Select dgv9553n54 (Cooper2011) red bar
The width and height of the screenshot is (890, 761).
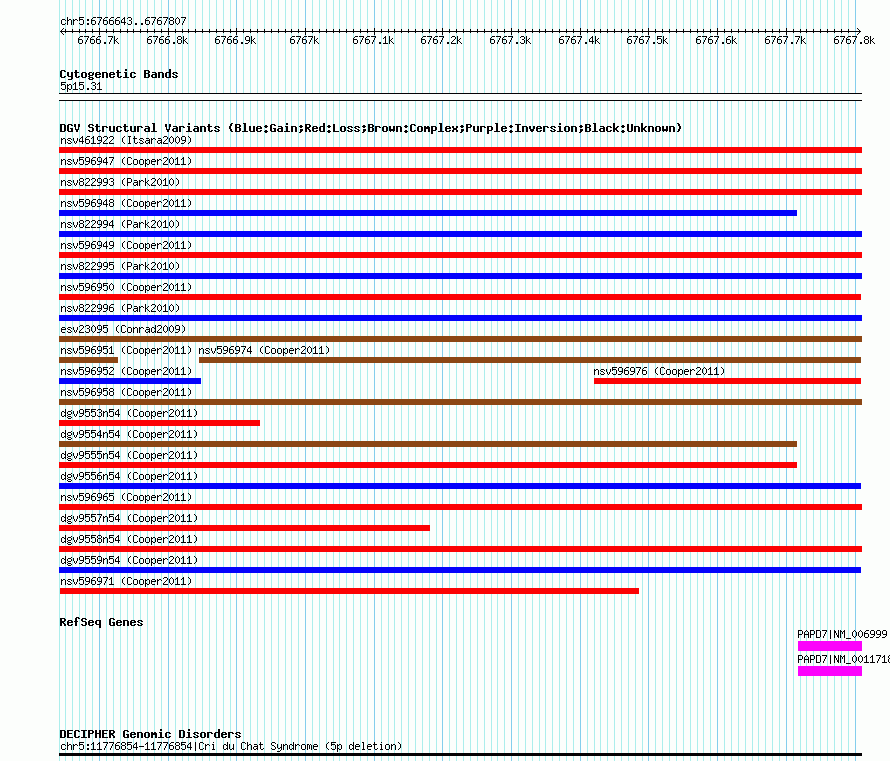coord(159,423)
